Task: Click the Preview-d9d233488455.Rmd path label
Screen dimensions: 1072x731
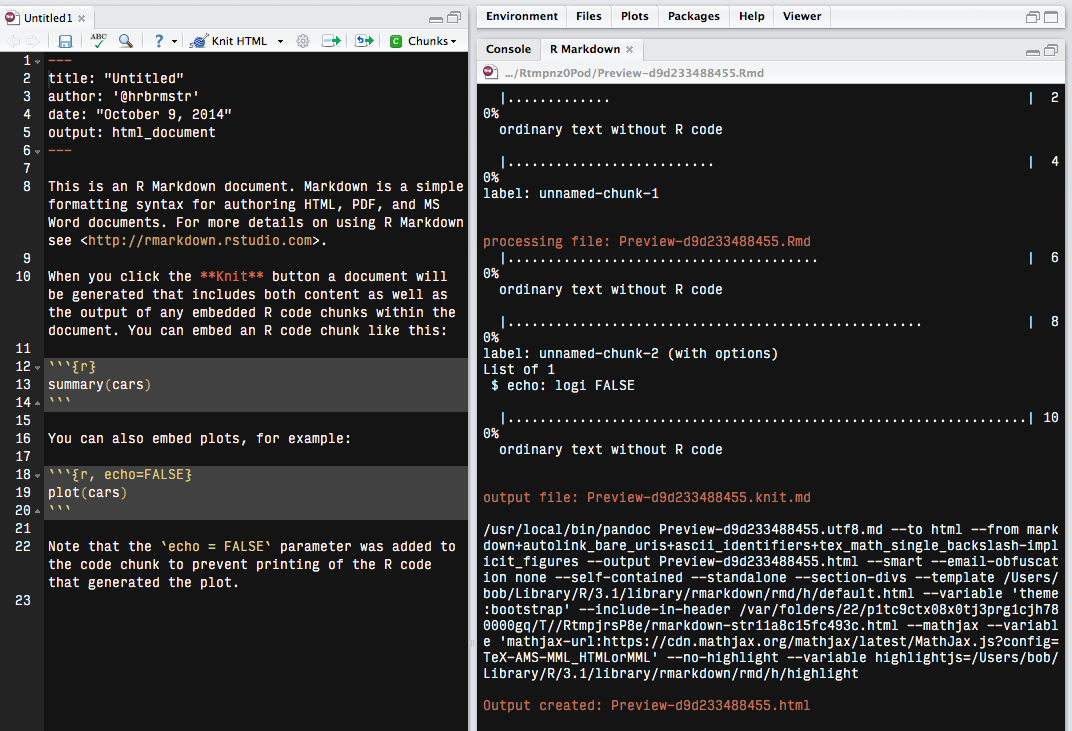Action: [x=634, y=72]
